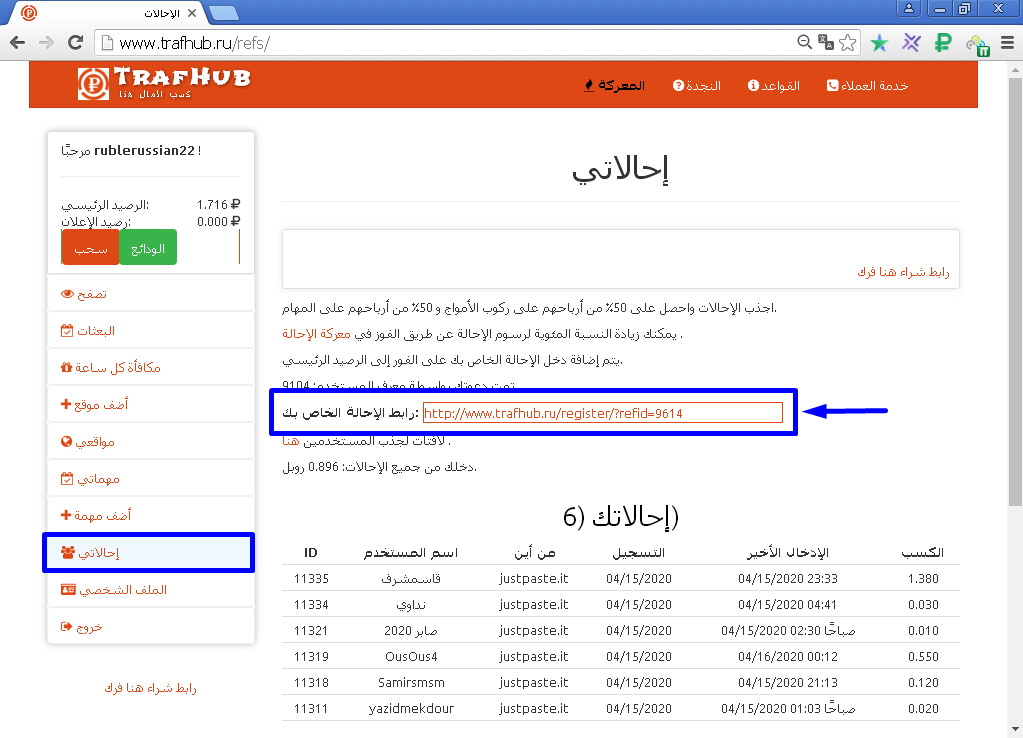Open أضف موقع in the sidebar
Viewport: 1023px width, 738px height.
pyautogui.click(x=151, y=405)
